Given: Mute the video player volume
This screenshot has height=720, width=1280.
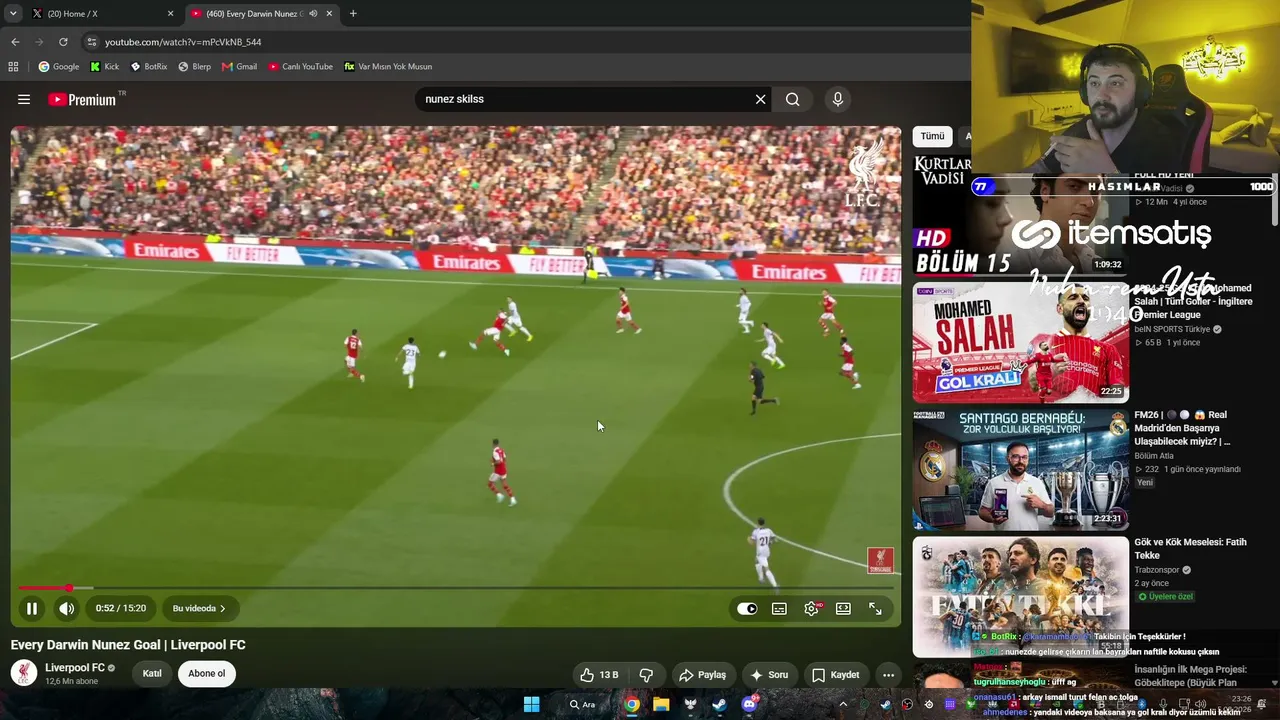Looking at the screenshot, I should pyautogui.click(x=66, y=608).
